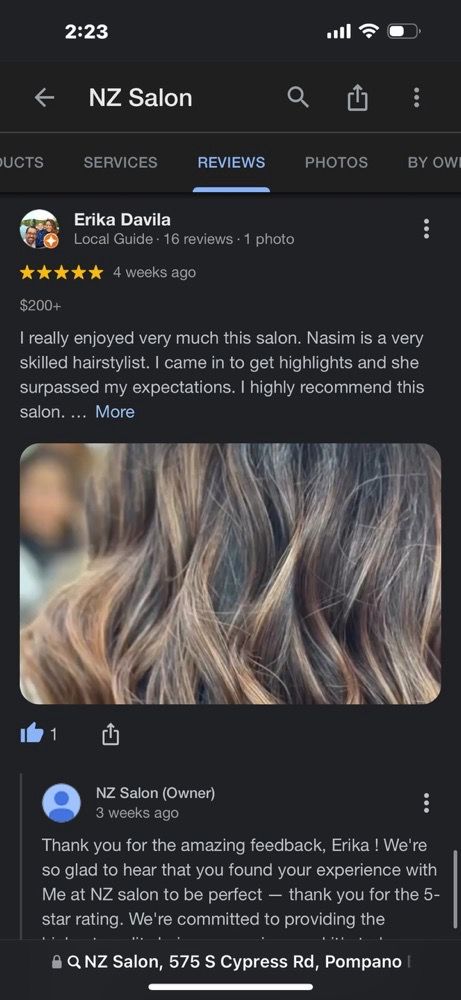Screen dimensions: 461x1000
Task: View Erika Davila's reviewer profile name
Action: (x=122, y=220)
